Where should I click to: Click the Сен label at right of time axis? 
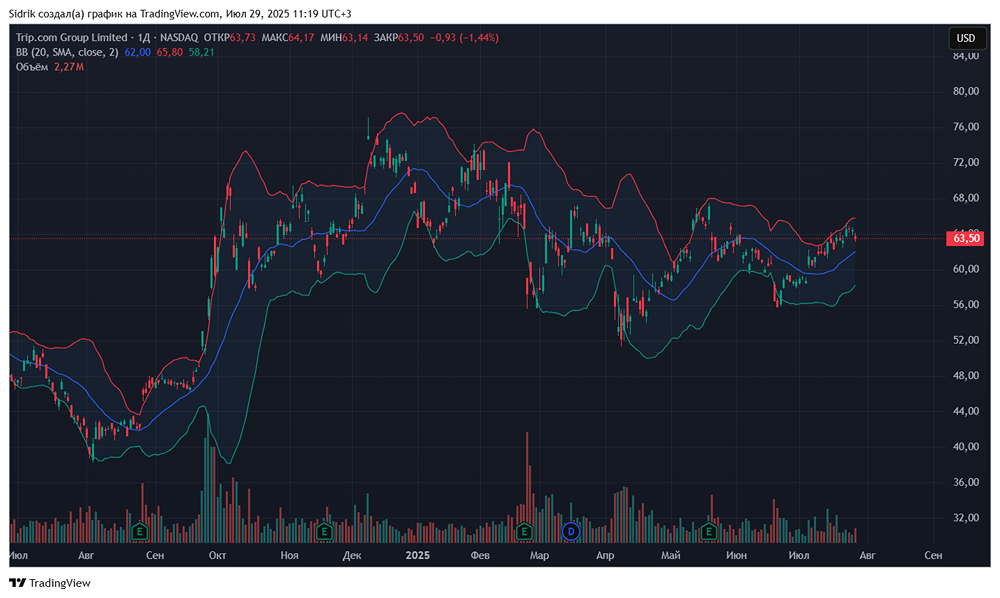coord(933,555)
